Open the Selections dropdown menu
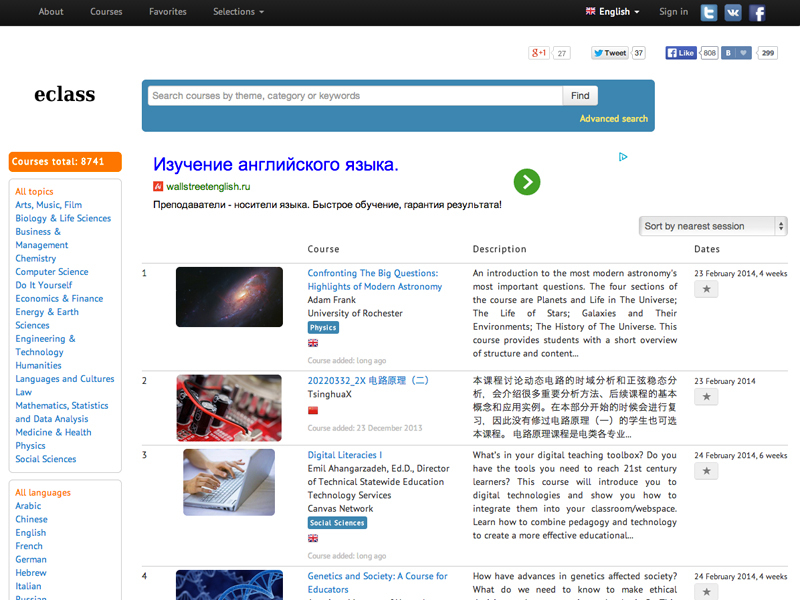Screen dimensions: 800x600 pos(238,12)
